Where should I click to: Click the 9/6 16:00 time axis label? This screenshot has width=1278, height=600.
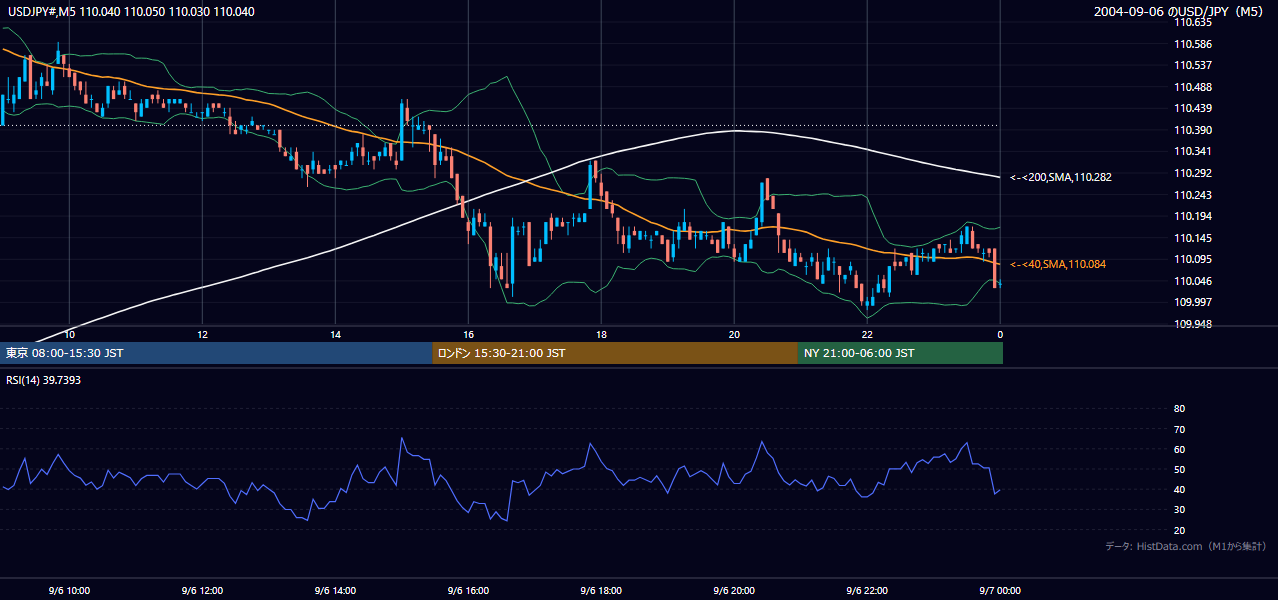click(x=468, y=591)
